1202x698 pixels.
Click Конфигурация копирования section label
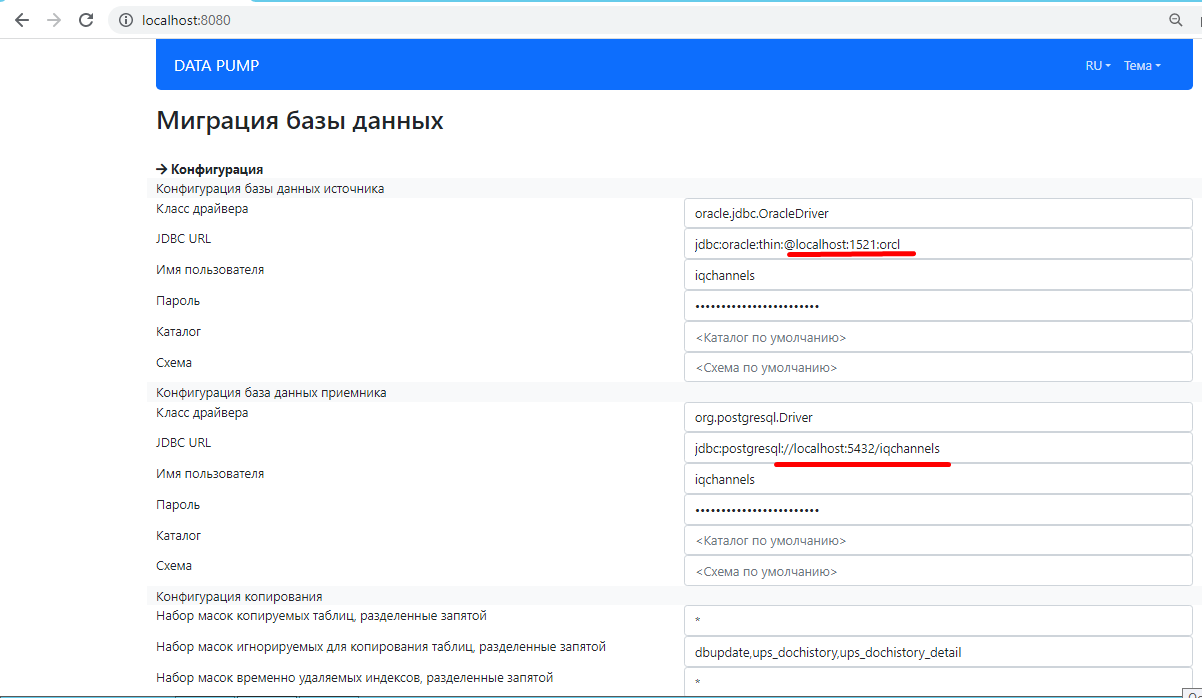pos(239,596)
